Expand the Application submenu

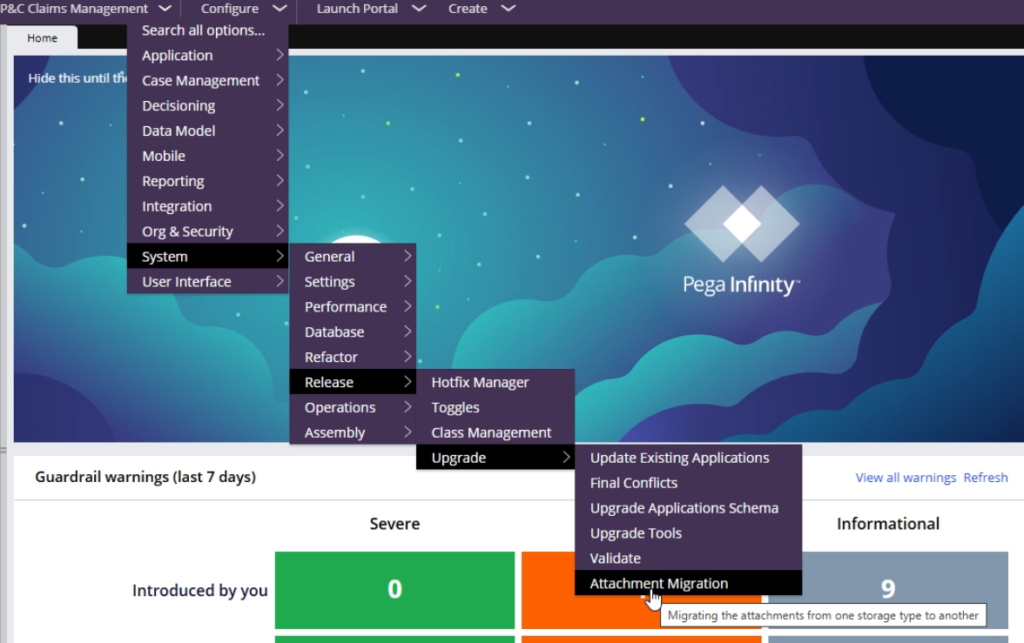point(208,55)
